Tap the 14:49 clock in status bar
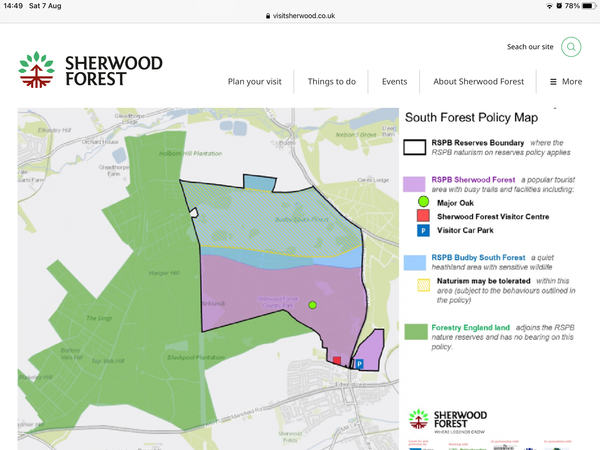The width and height of the screenshot is (600, 450). [13, 6]
